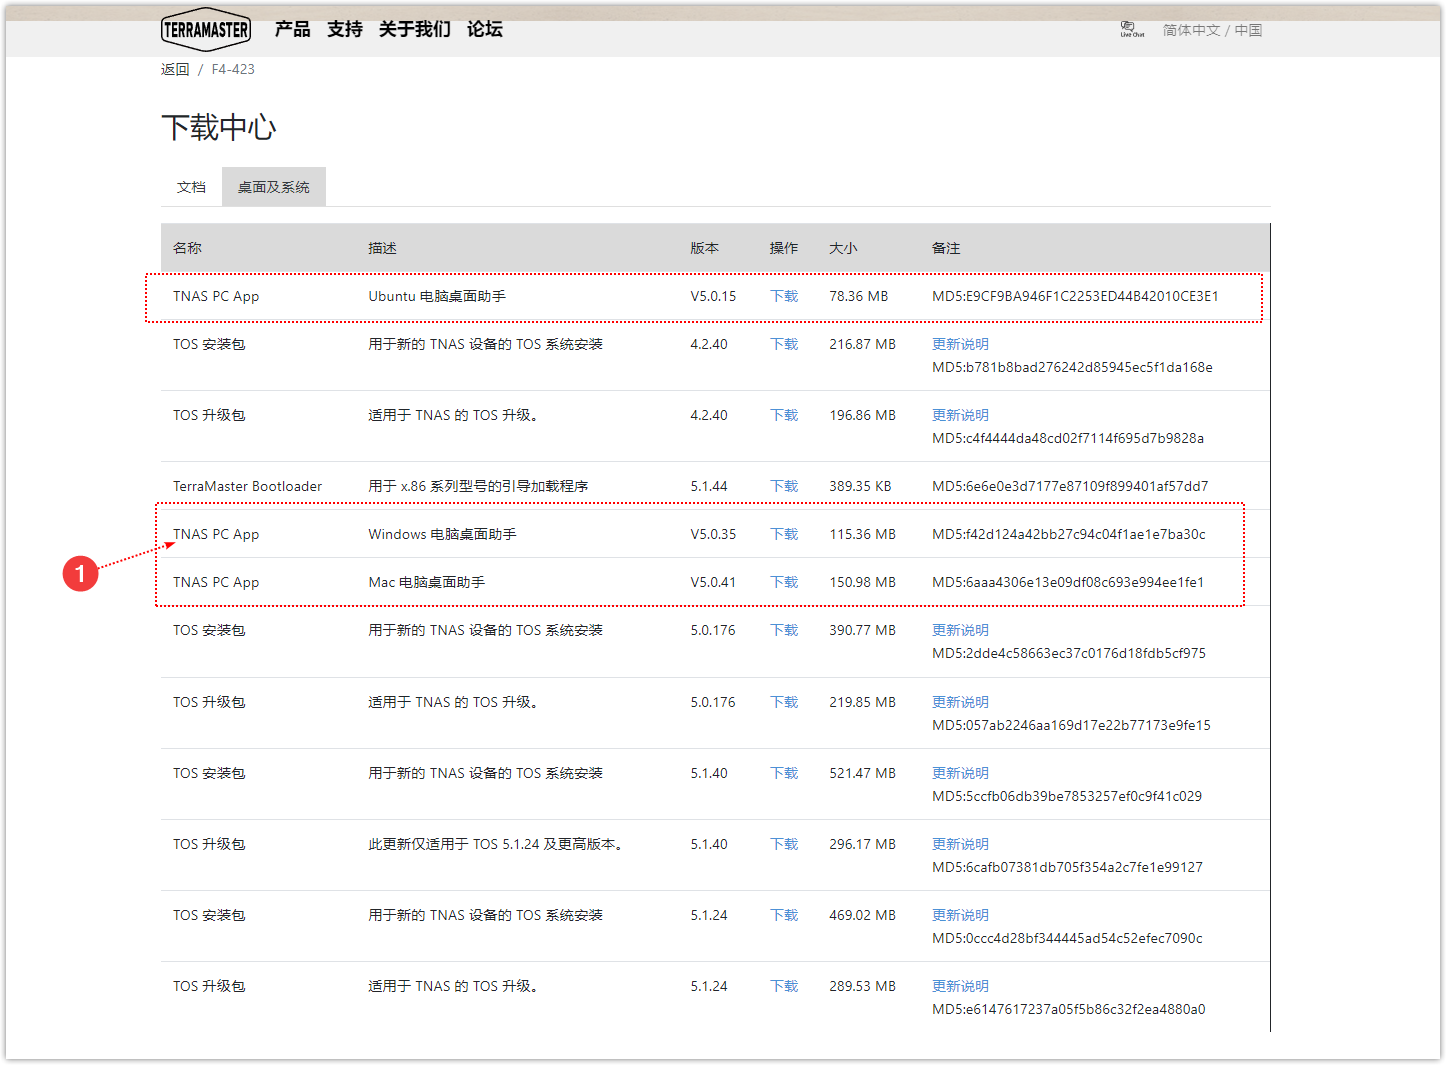Select MD5:f42d124a42bb27c94c04f1ae1e7ba30c text

[1069, 534]
